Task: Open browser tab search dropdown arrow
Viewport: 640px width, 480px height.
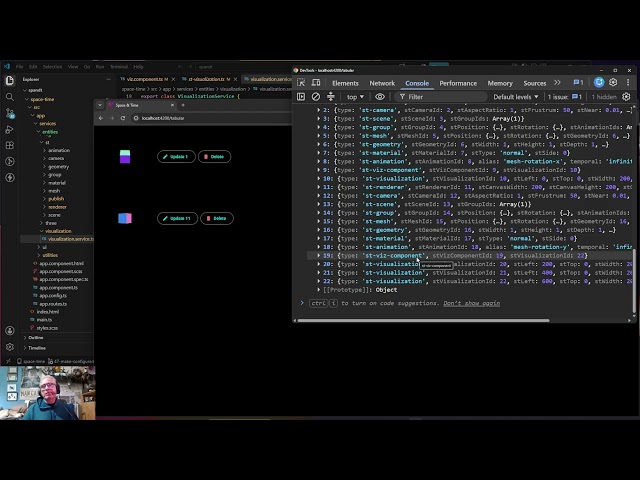Action: coord(100,105)
